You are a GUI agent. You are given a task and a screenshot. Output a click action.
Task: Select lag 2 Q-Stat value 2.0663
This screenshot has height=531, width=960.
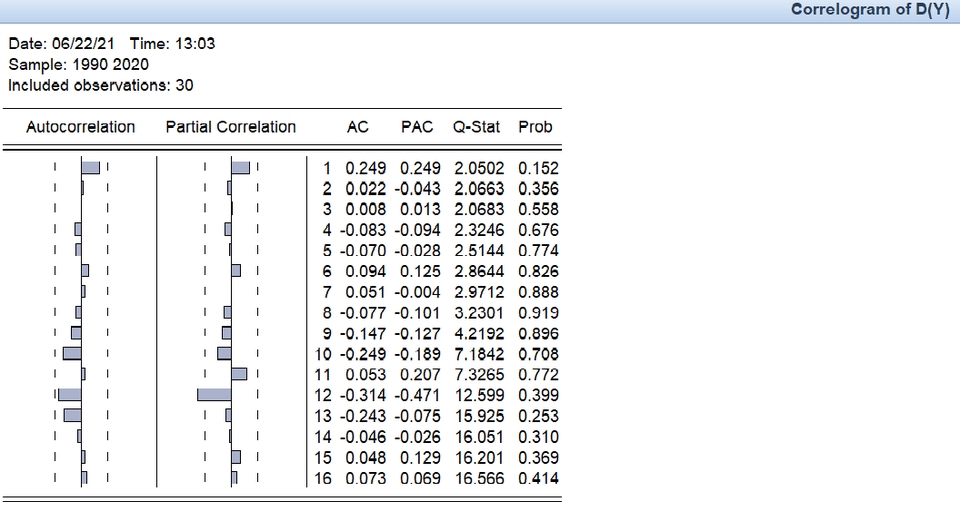(479, 189)
